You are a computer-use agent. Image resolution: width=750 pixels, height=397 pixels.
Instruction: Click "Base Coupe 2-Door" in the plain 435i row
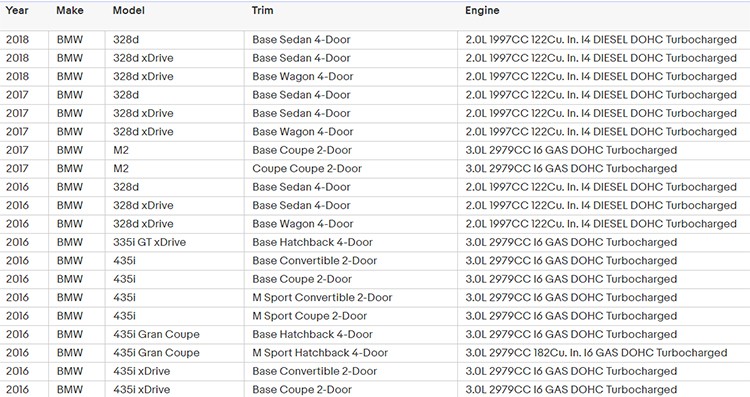[x=302, y=279]
